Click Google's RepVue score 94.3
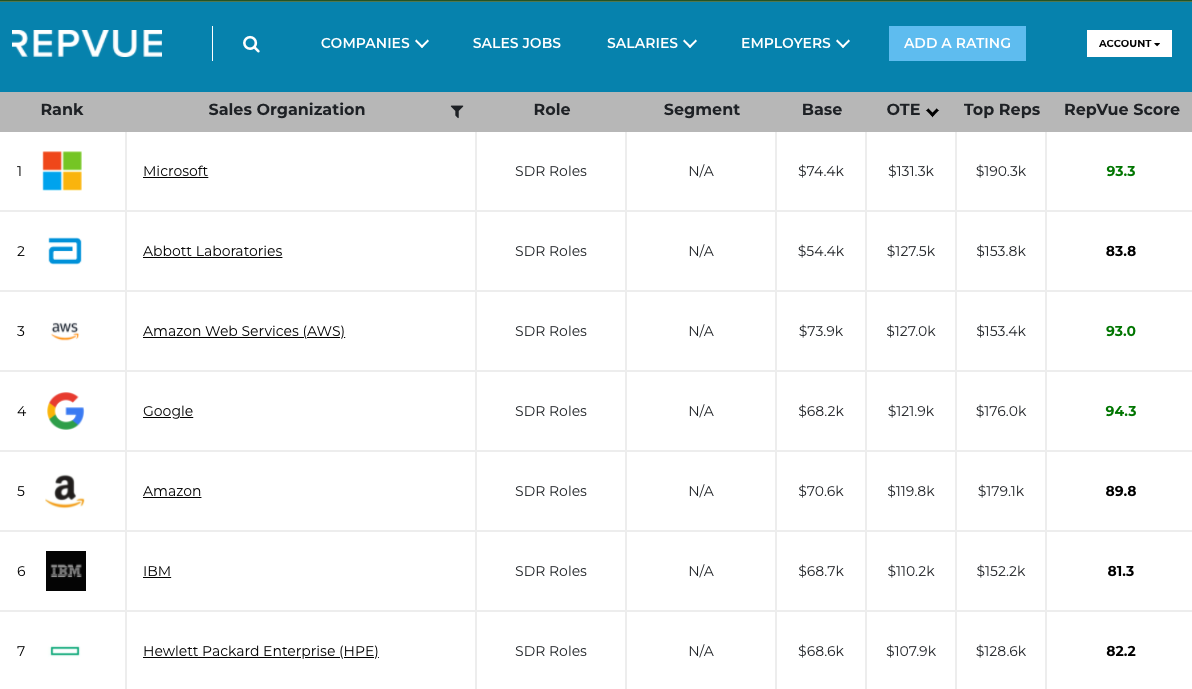This screenshot has height=689, width=1192. pyautogui.click(x=1121, y=411)
